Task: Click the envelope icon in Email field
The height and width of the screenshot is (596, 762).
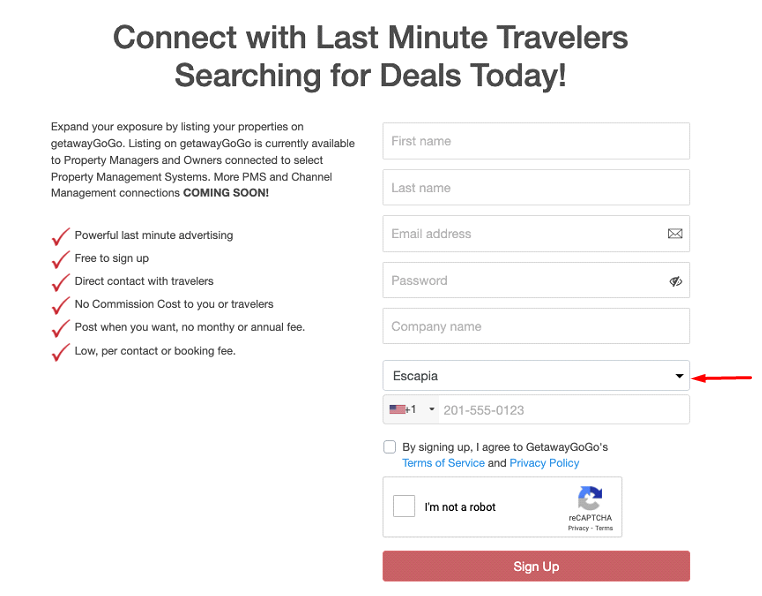Action: (x=675, y=234)
